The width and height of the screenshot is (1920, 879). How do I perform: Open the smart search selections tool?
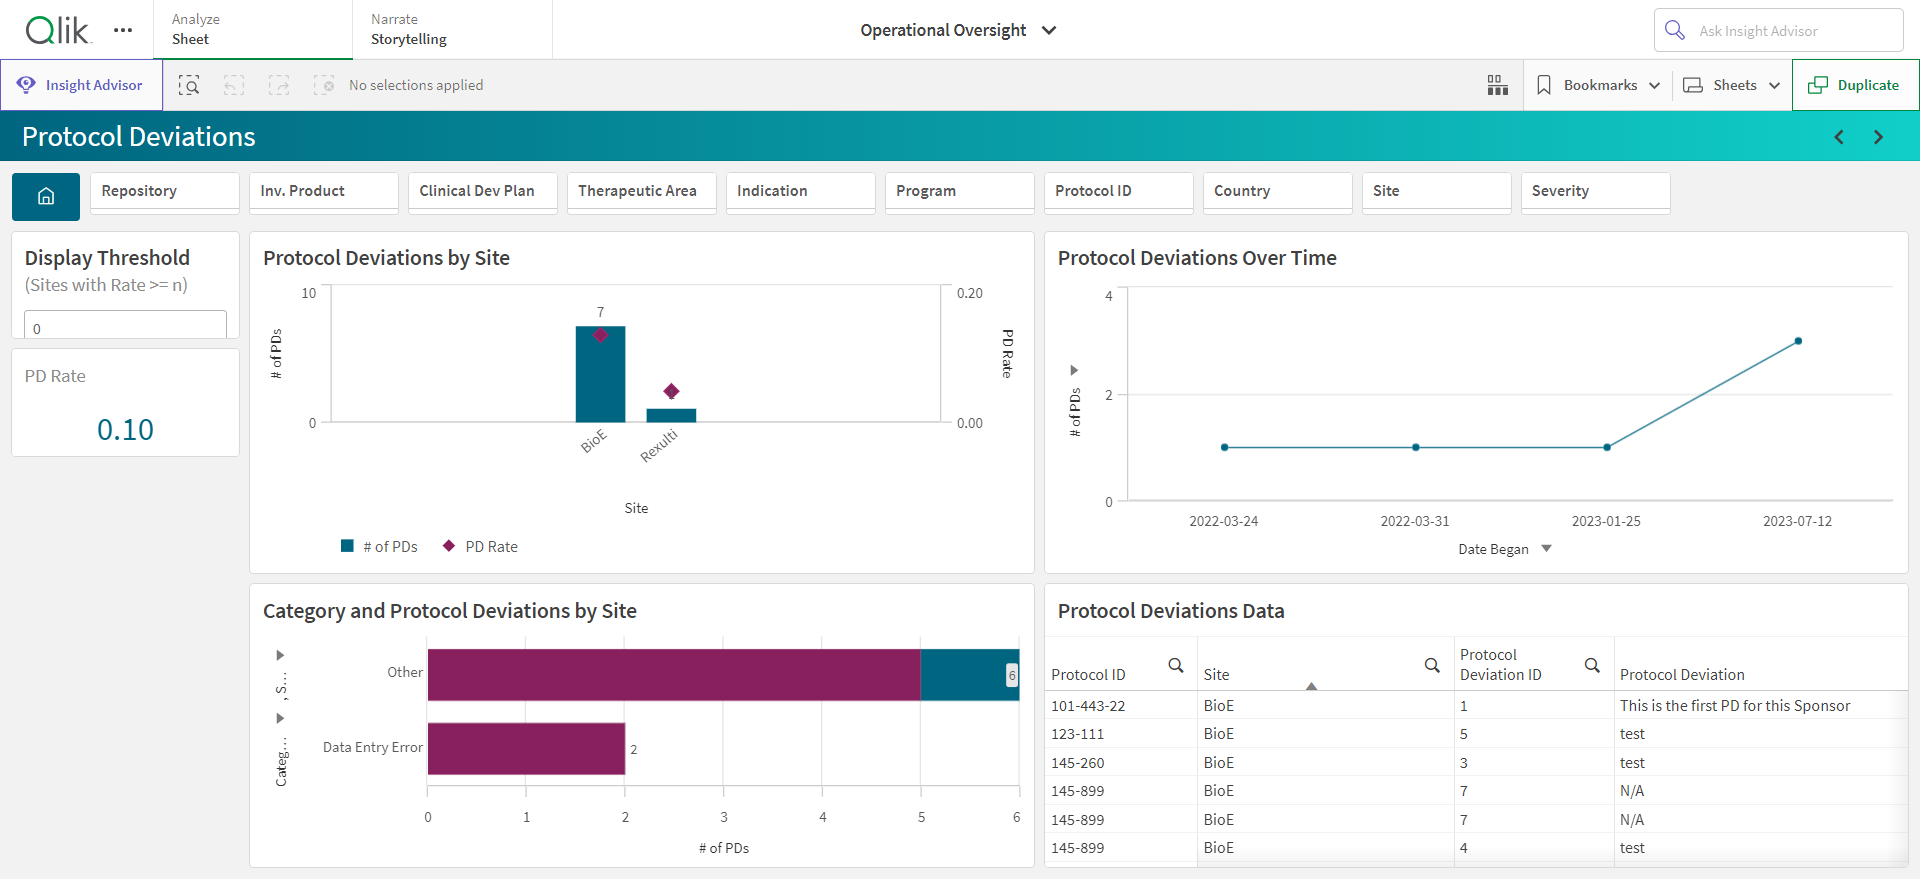point(189,85)
